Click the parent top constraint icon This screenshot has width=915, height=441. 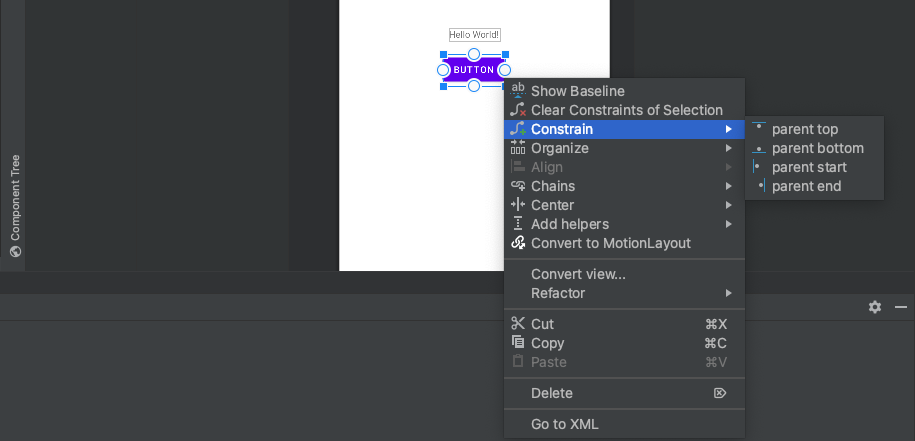(x=759, y=127)
